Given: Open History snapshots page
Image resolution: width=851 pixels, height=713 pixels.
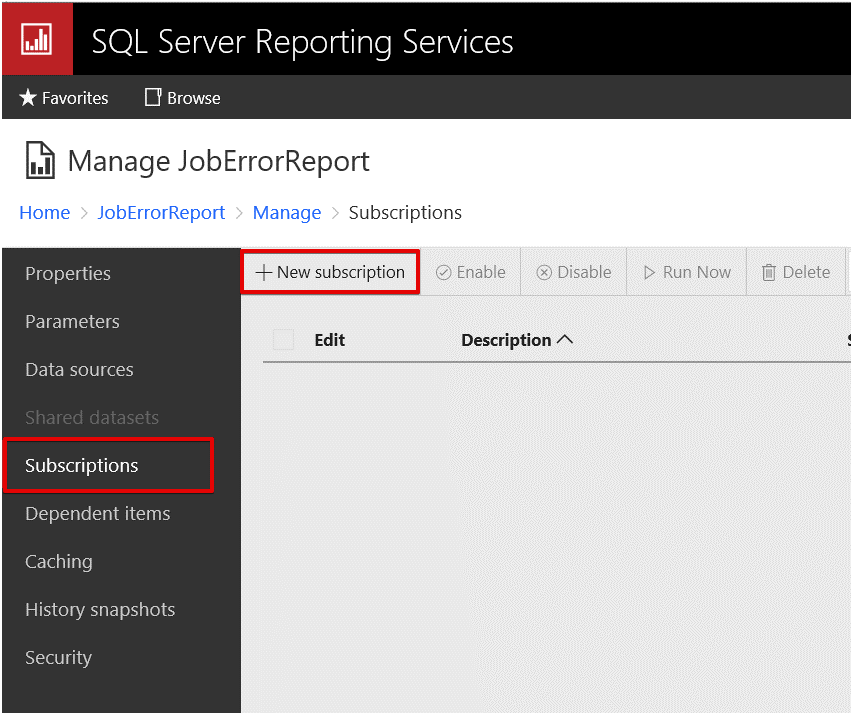Looking at the screenshot, I should coord(100,610).
